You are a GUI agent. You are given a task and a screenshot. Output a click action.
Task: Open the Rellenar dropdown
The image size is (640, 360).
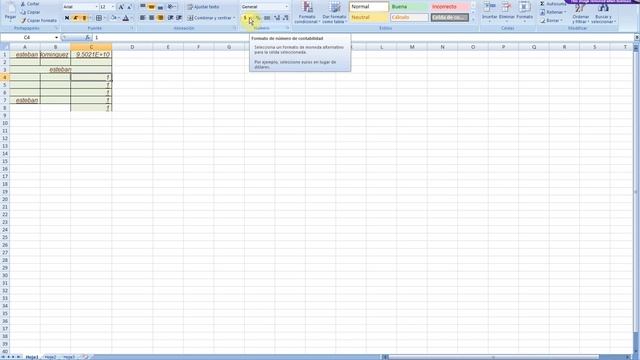coord(553,12)
